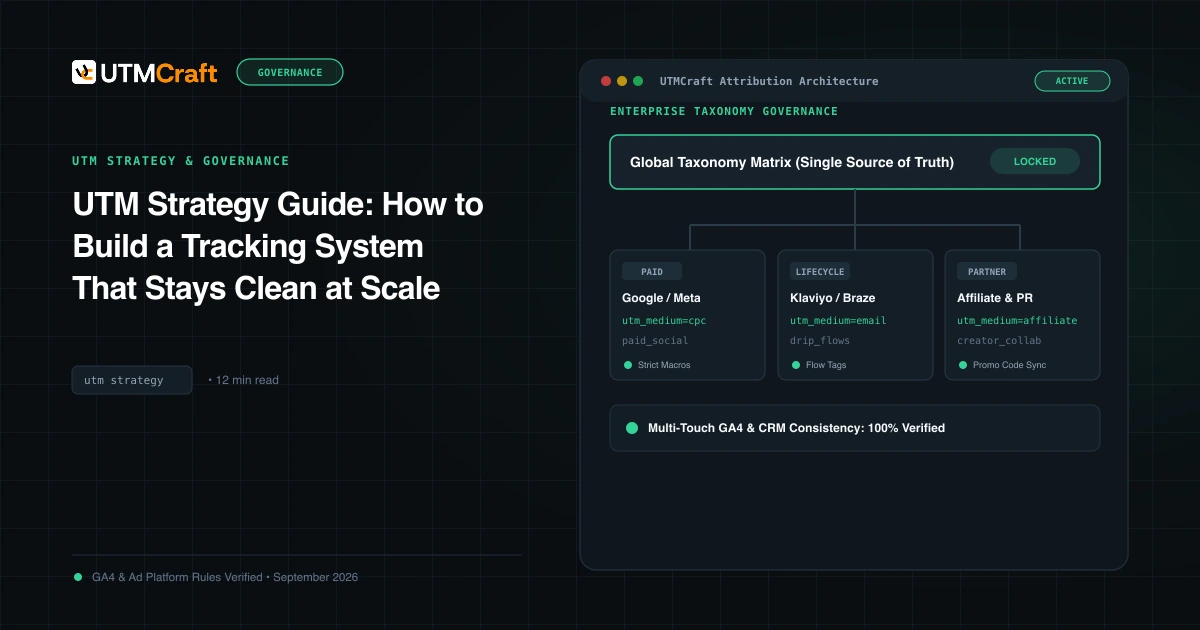Viewport: 1200px width, 630px height.
Task: Click green dot beside Multi-Touch GA4 status
Action: pyautogui.click(x=632, y=428)
